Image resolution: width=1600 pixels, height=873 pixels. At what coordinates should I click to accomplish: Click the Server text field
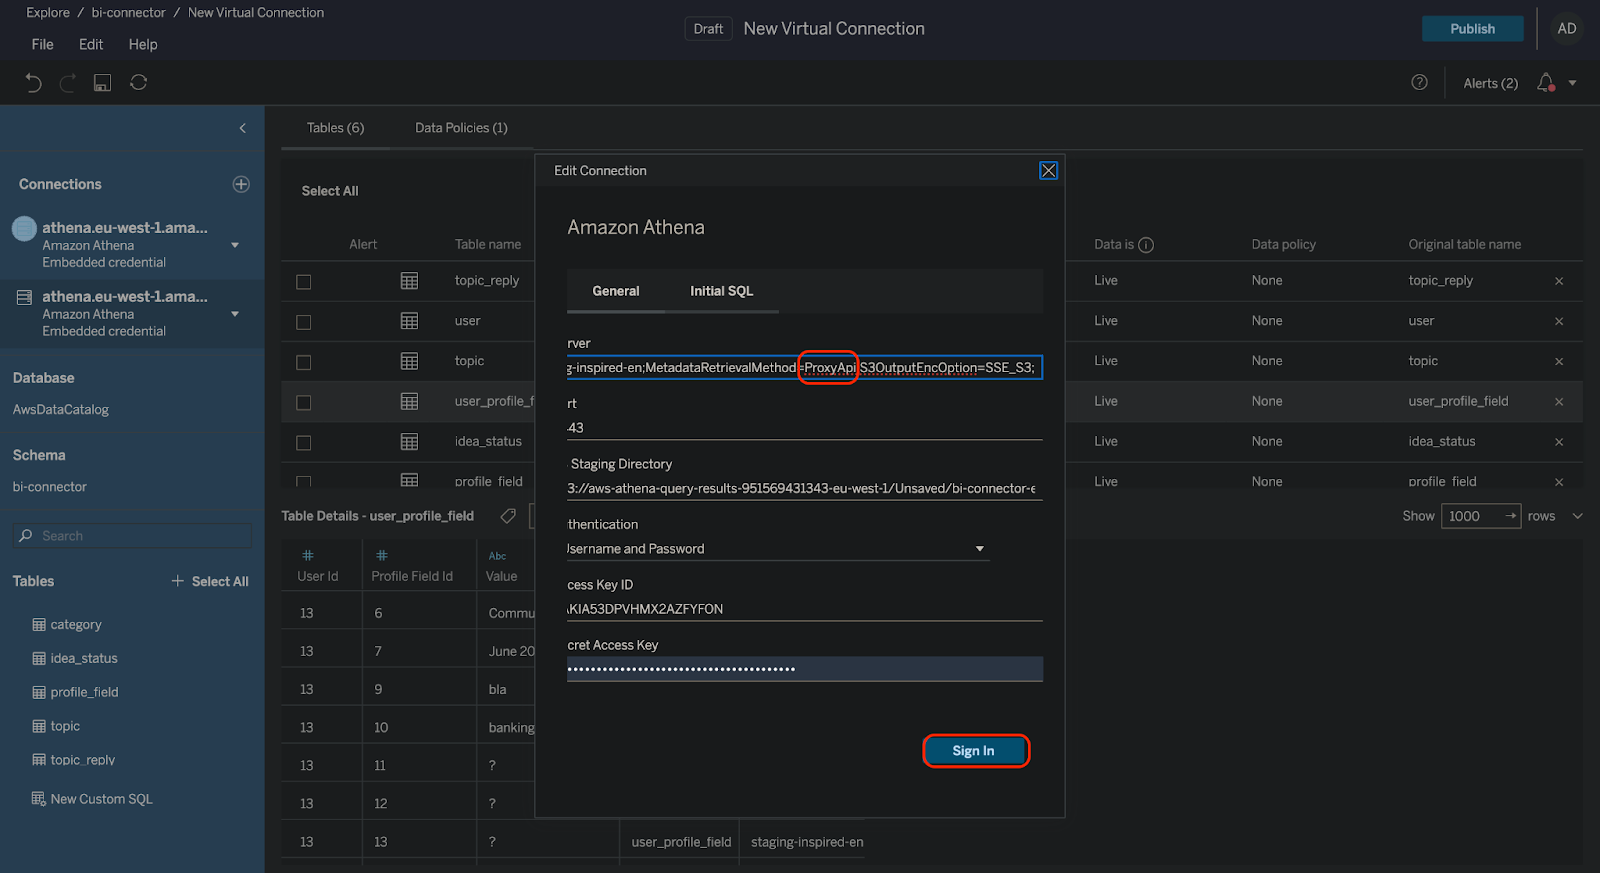(805, 368)
